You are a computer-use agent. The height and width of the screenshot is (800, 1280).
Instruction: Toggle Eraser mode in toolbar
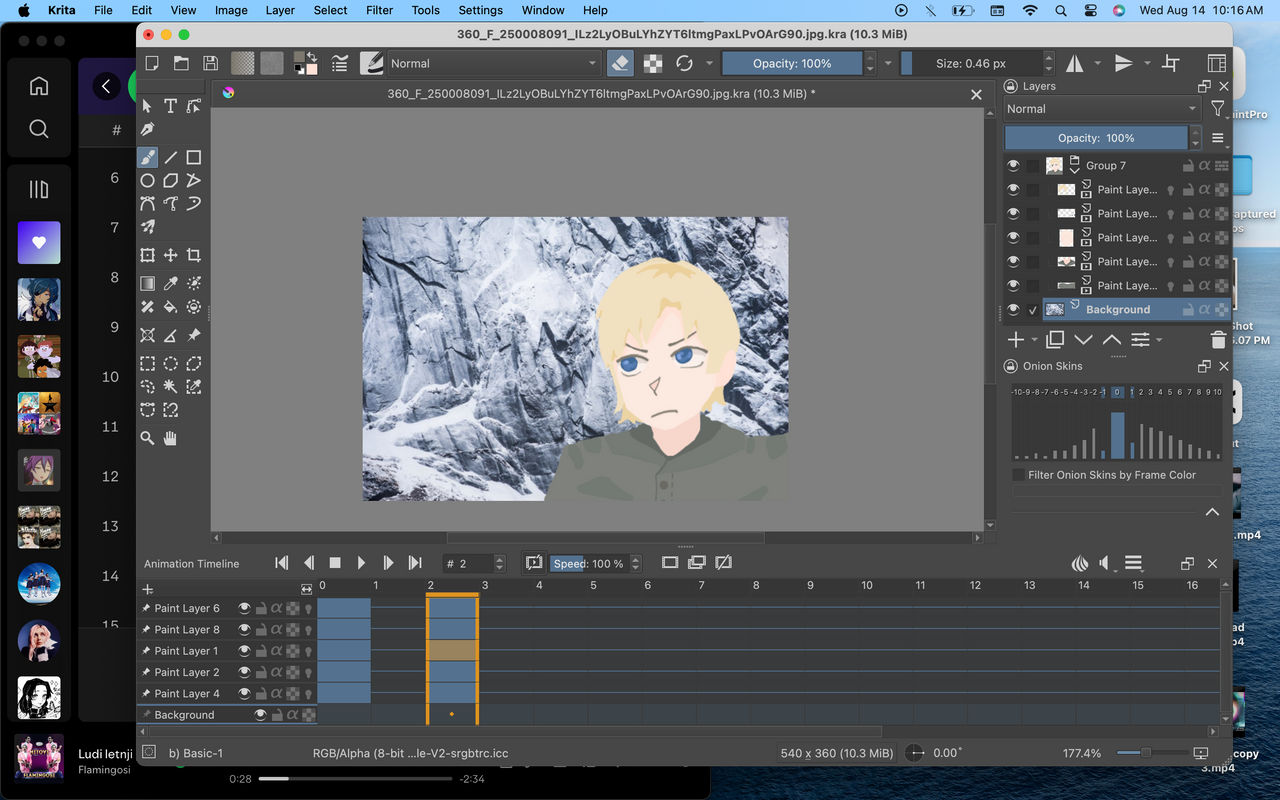coord(620,63)
